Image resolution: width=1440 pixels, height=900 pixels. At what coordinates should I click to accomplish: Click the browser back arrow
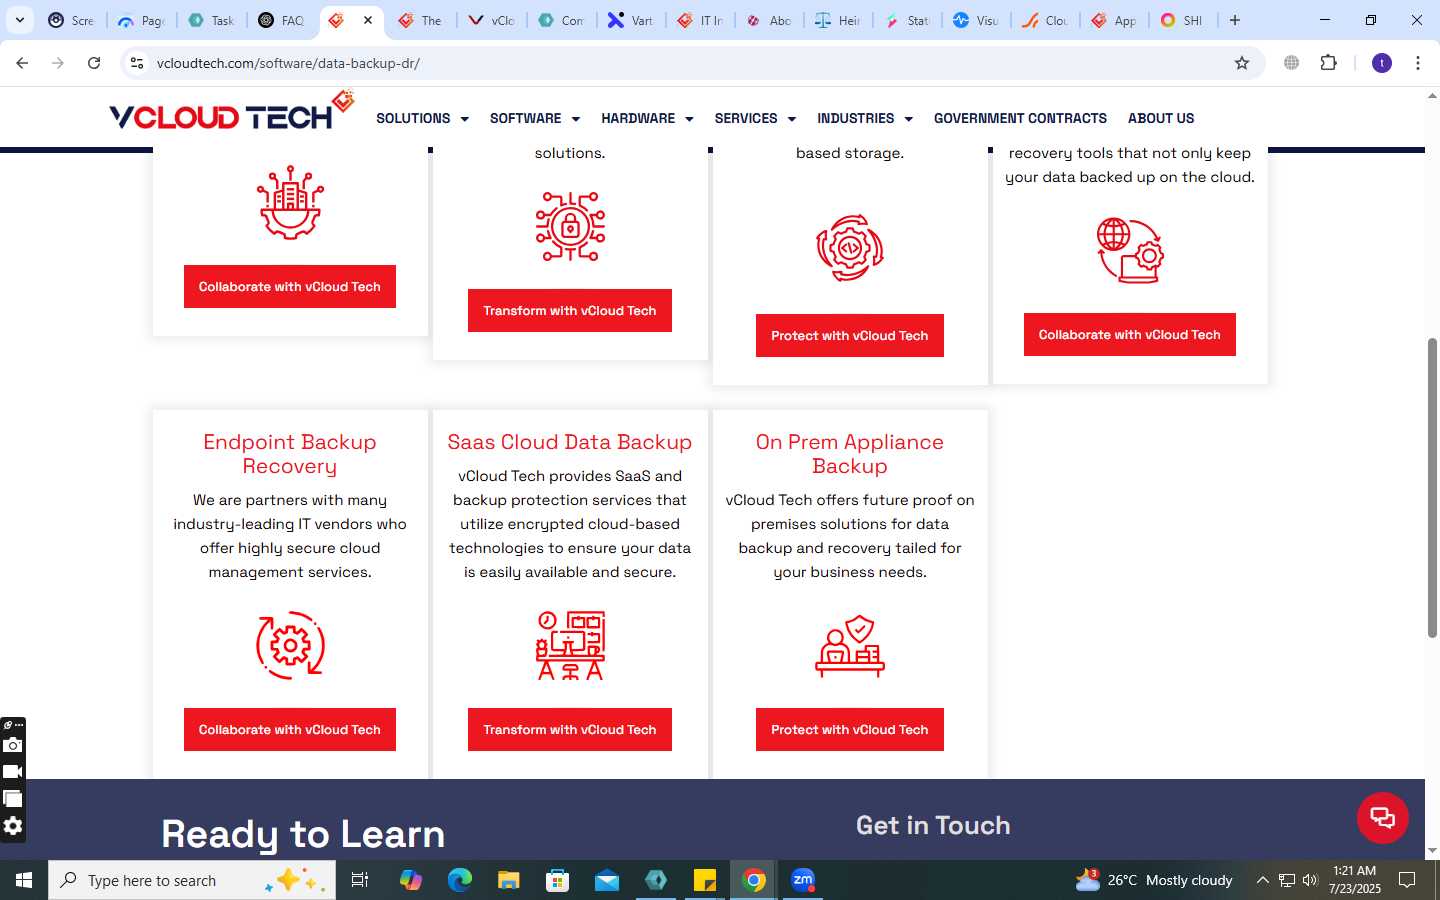click(22, 63)
